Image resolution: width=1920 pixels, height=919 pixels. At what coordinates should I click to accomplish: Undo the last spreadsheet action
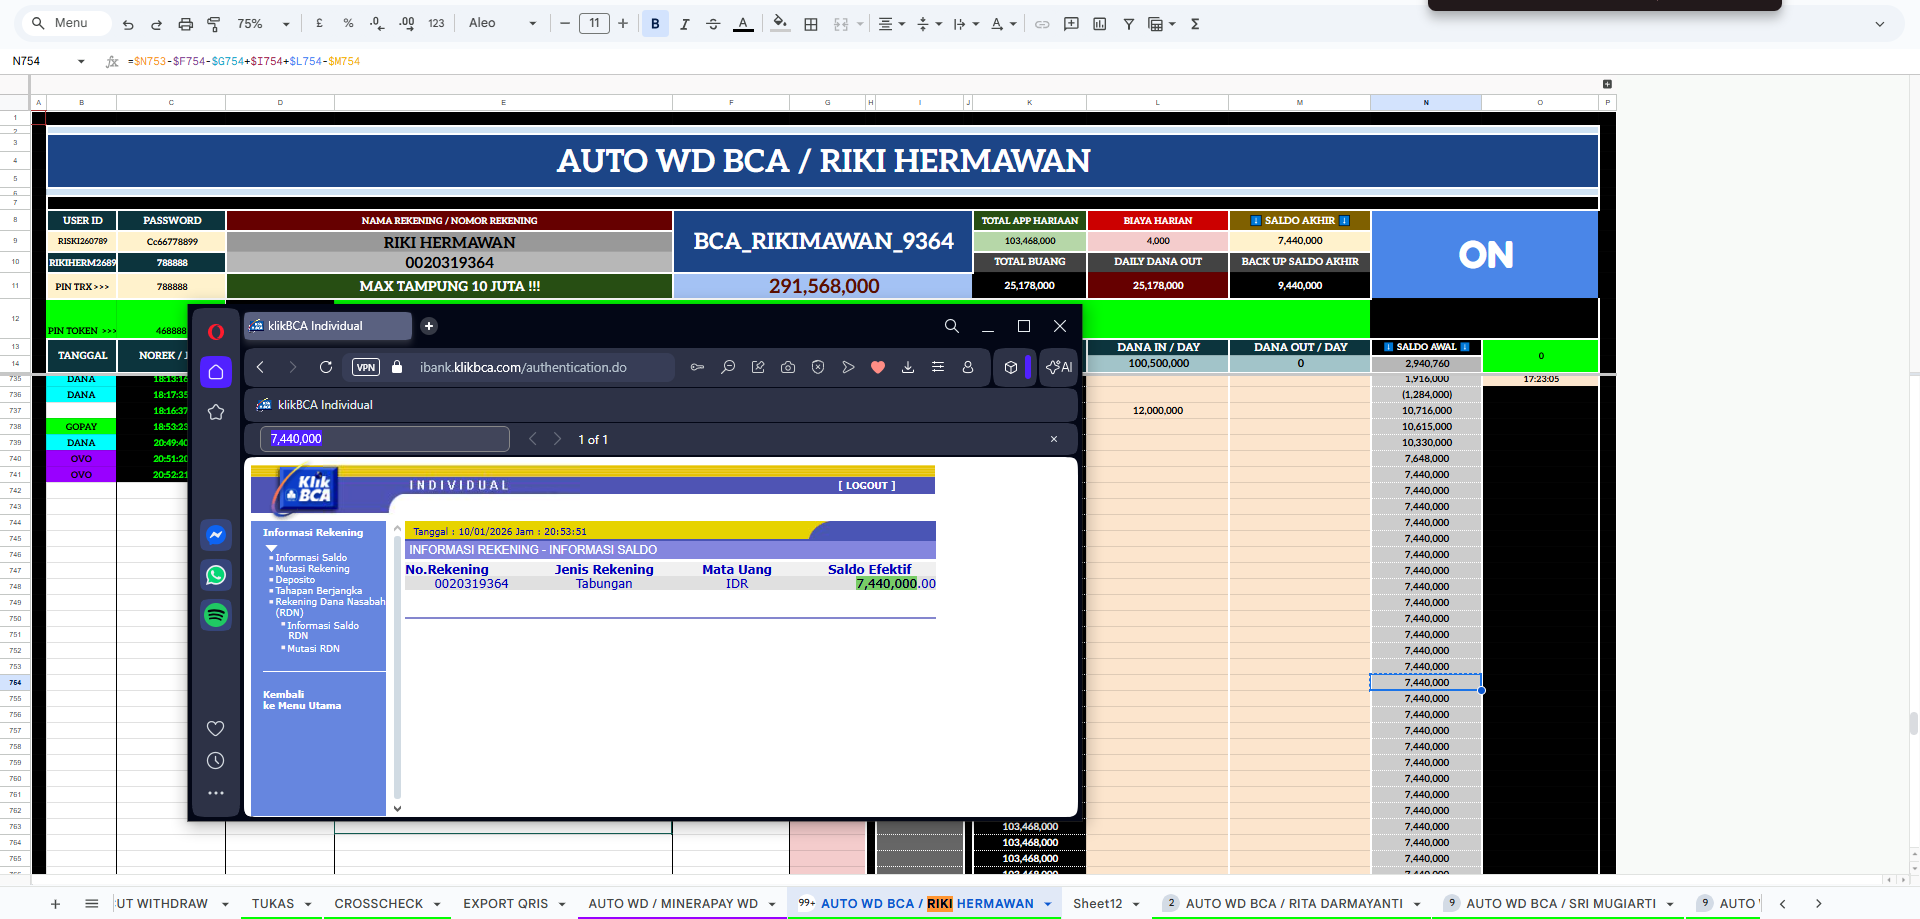click(128, 24)
